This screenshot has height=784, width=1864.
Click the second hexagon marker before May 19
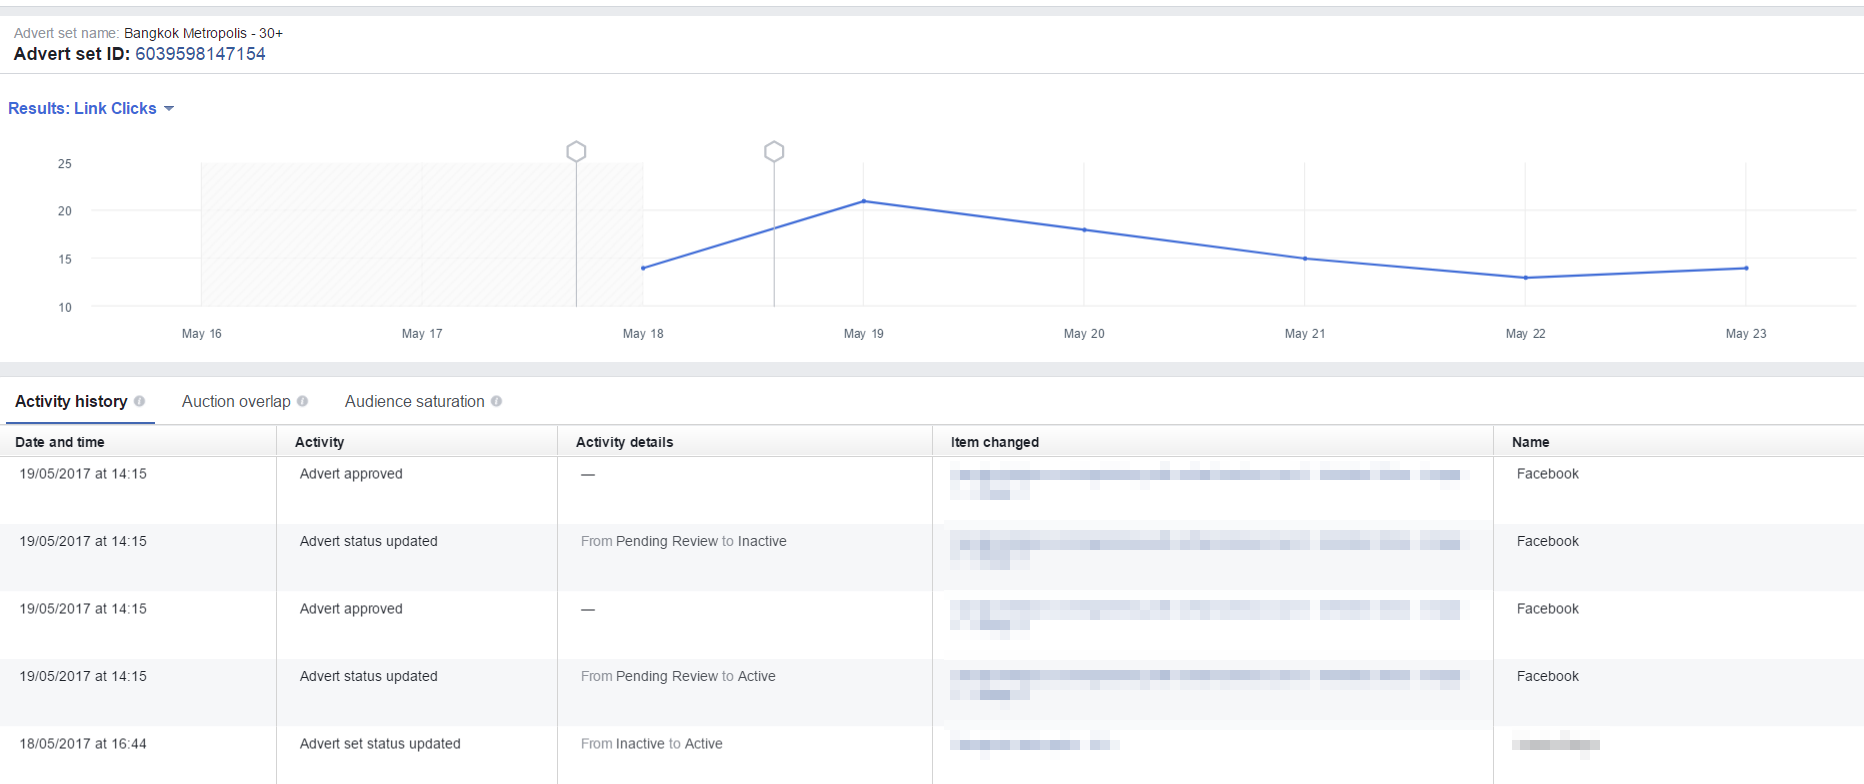(x=774, y=152)
